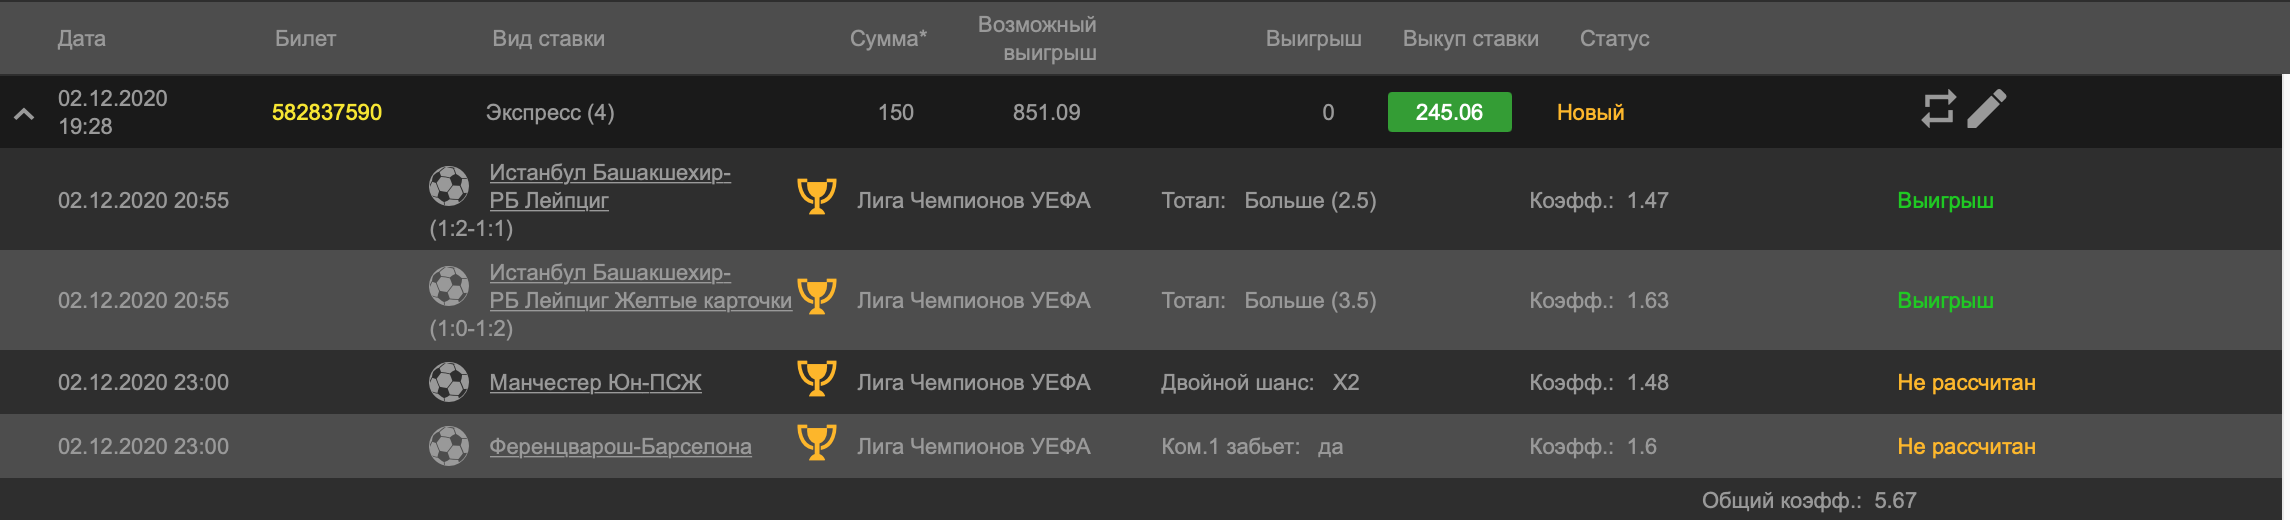The image size is (2290, 520).
Task: Click soccer ball icon in Желтые карточки row
Action: 449,286
